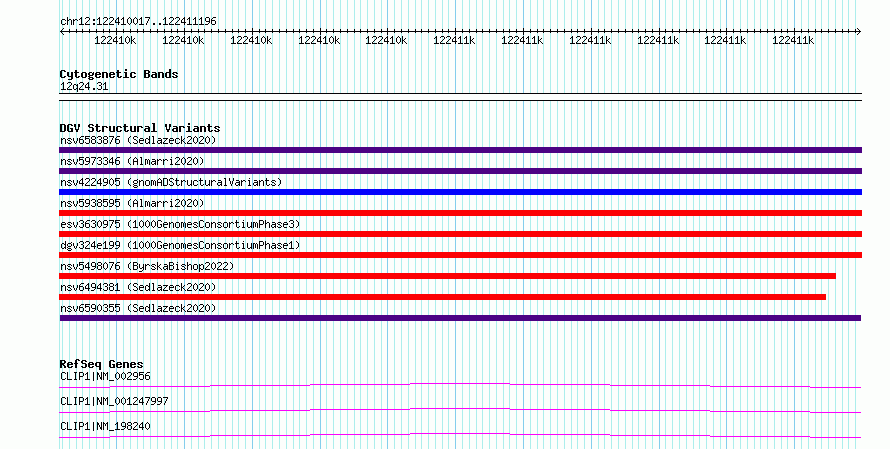Click the CLIP1|NM_002956 magenta intron line
The image size is (890, 449).
click(460, 386)
